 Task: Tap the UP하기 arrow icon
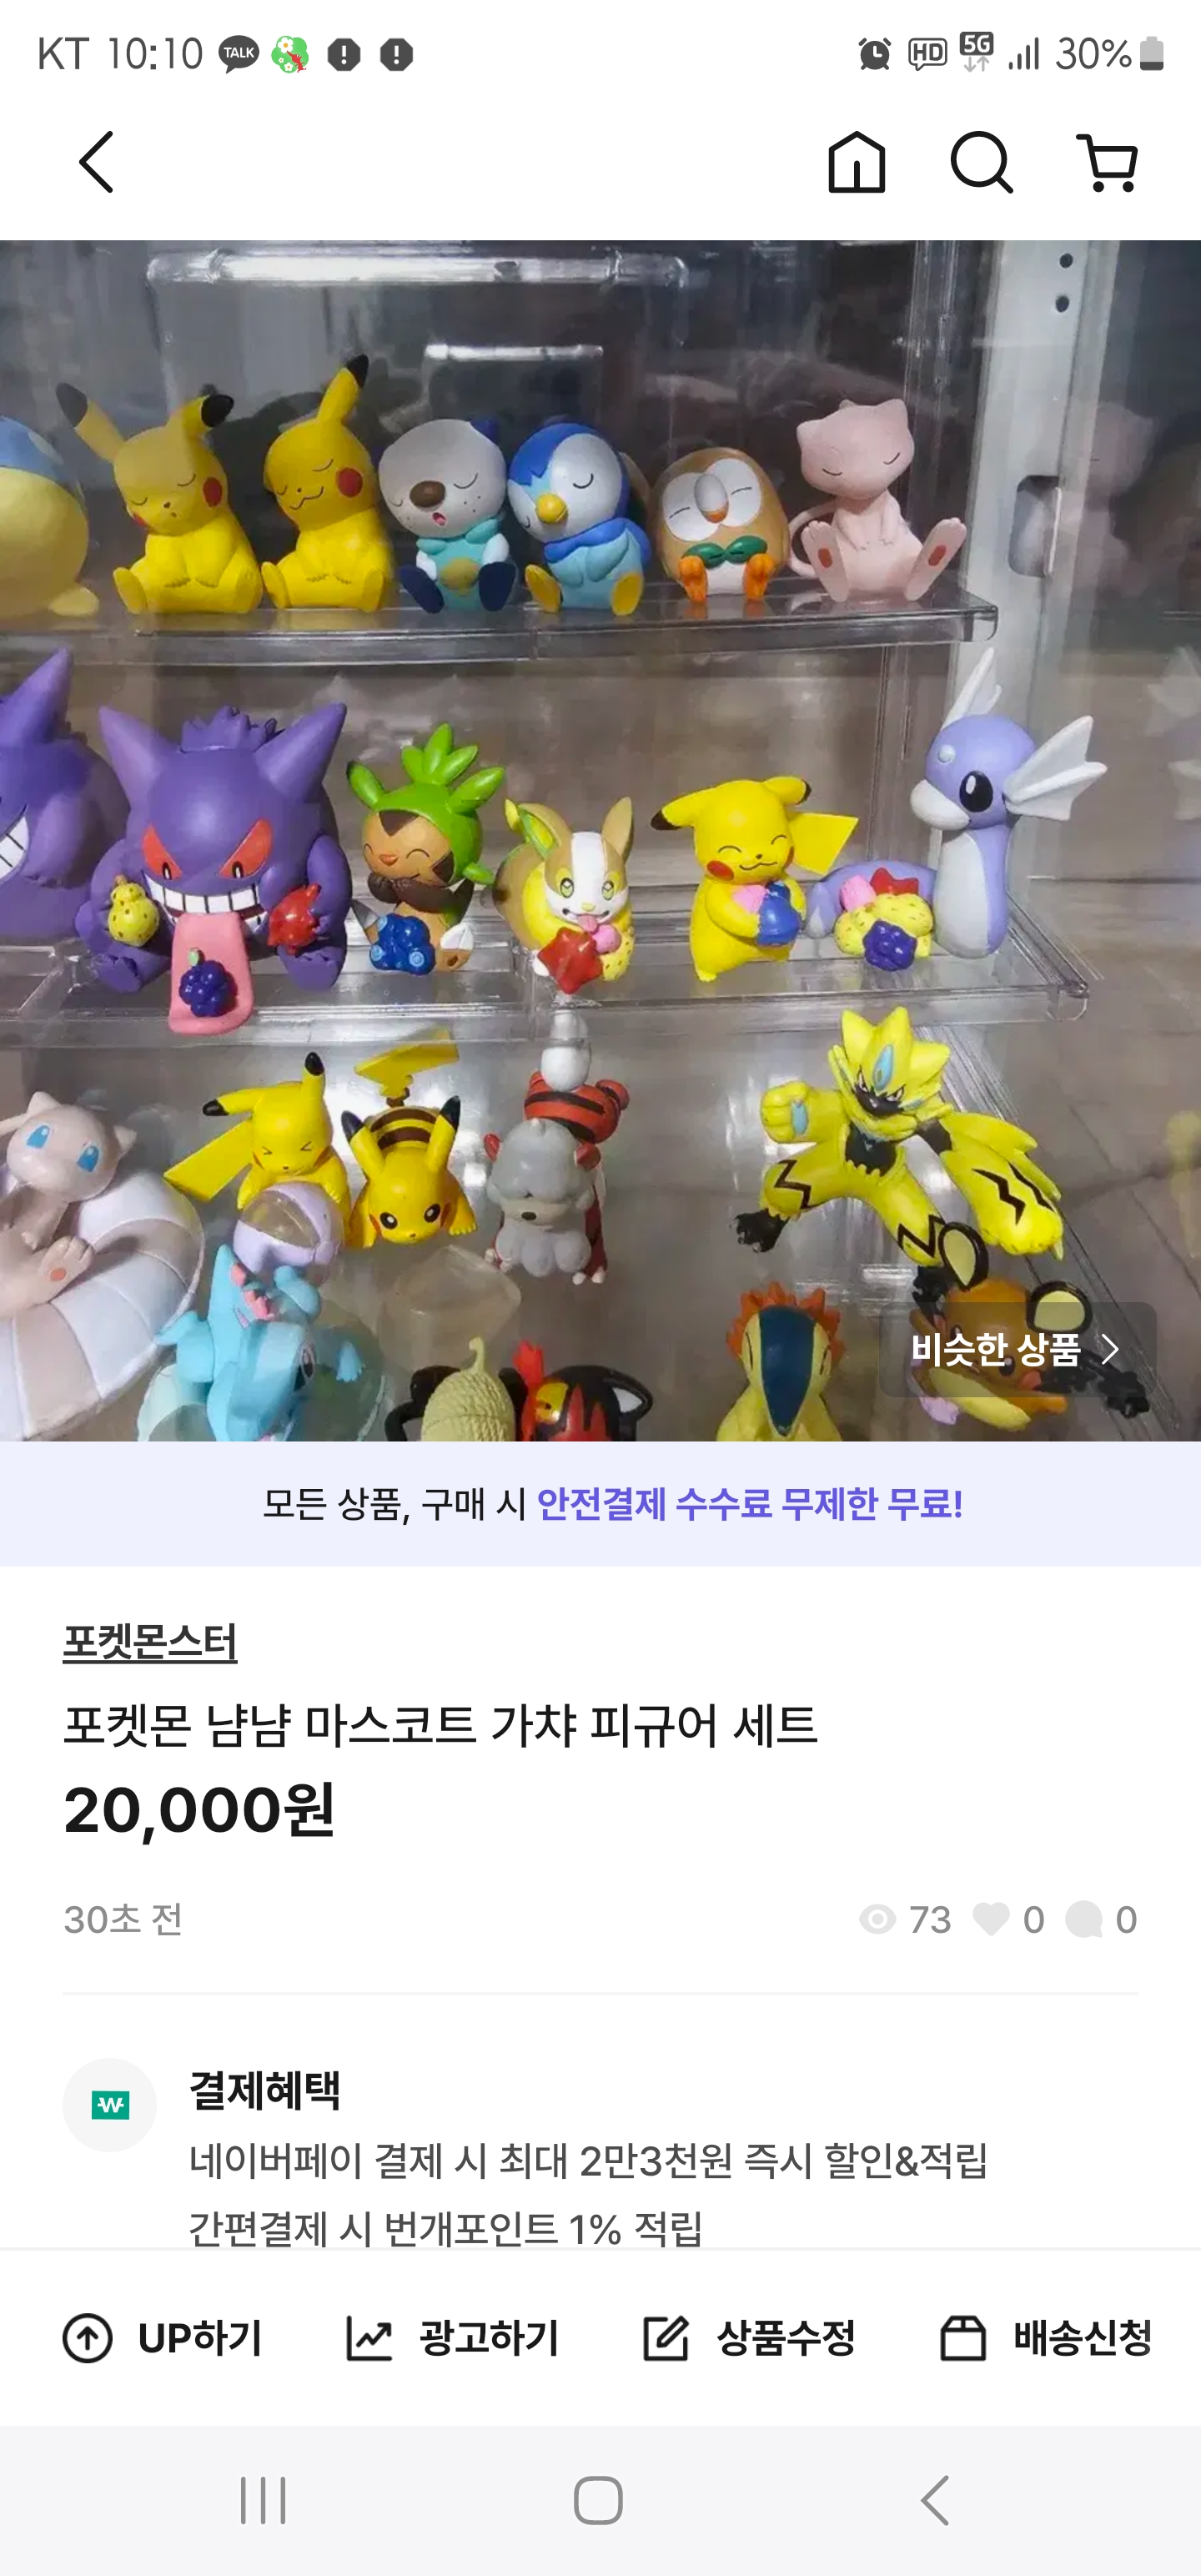coord(88,2339)
